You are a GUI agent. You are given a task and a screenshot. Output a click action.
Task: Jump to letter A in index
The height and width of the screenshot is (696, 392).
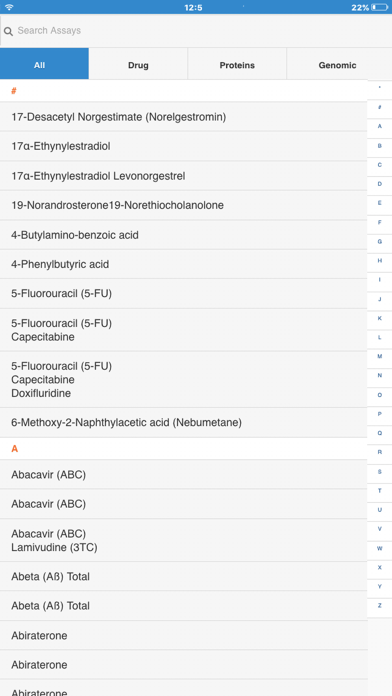(x=380, y=126)
